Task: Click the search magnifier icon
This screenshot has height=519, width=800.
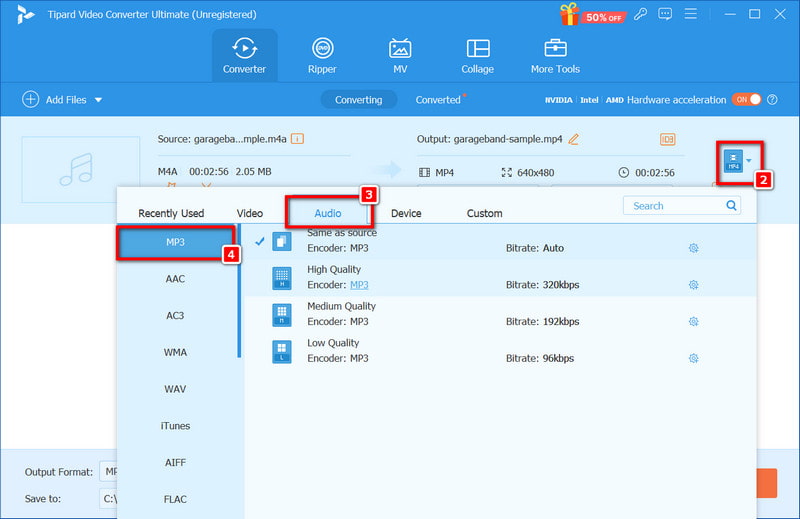Action: pos(731,206)
